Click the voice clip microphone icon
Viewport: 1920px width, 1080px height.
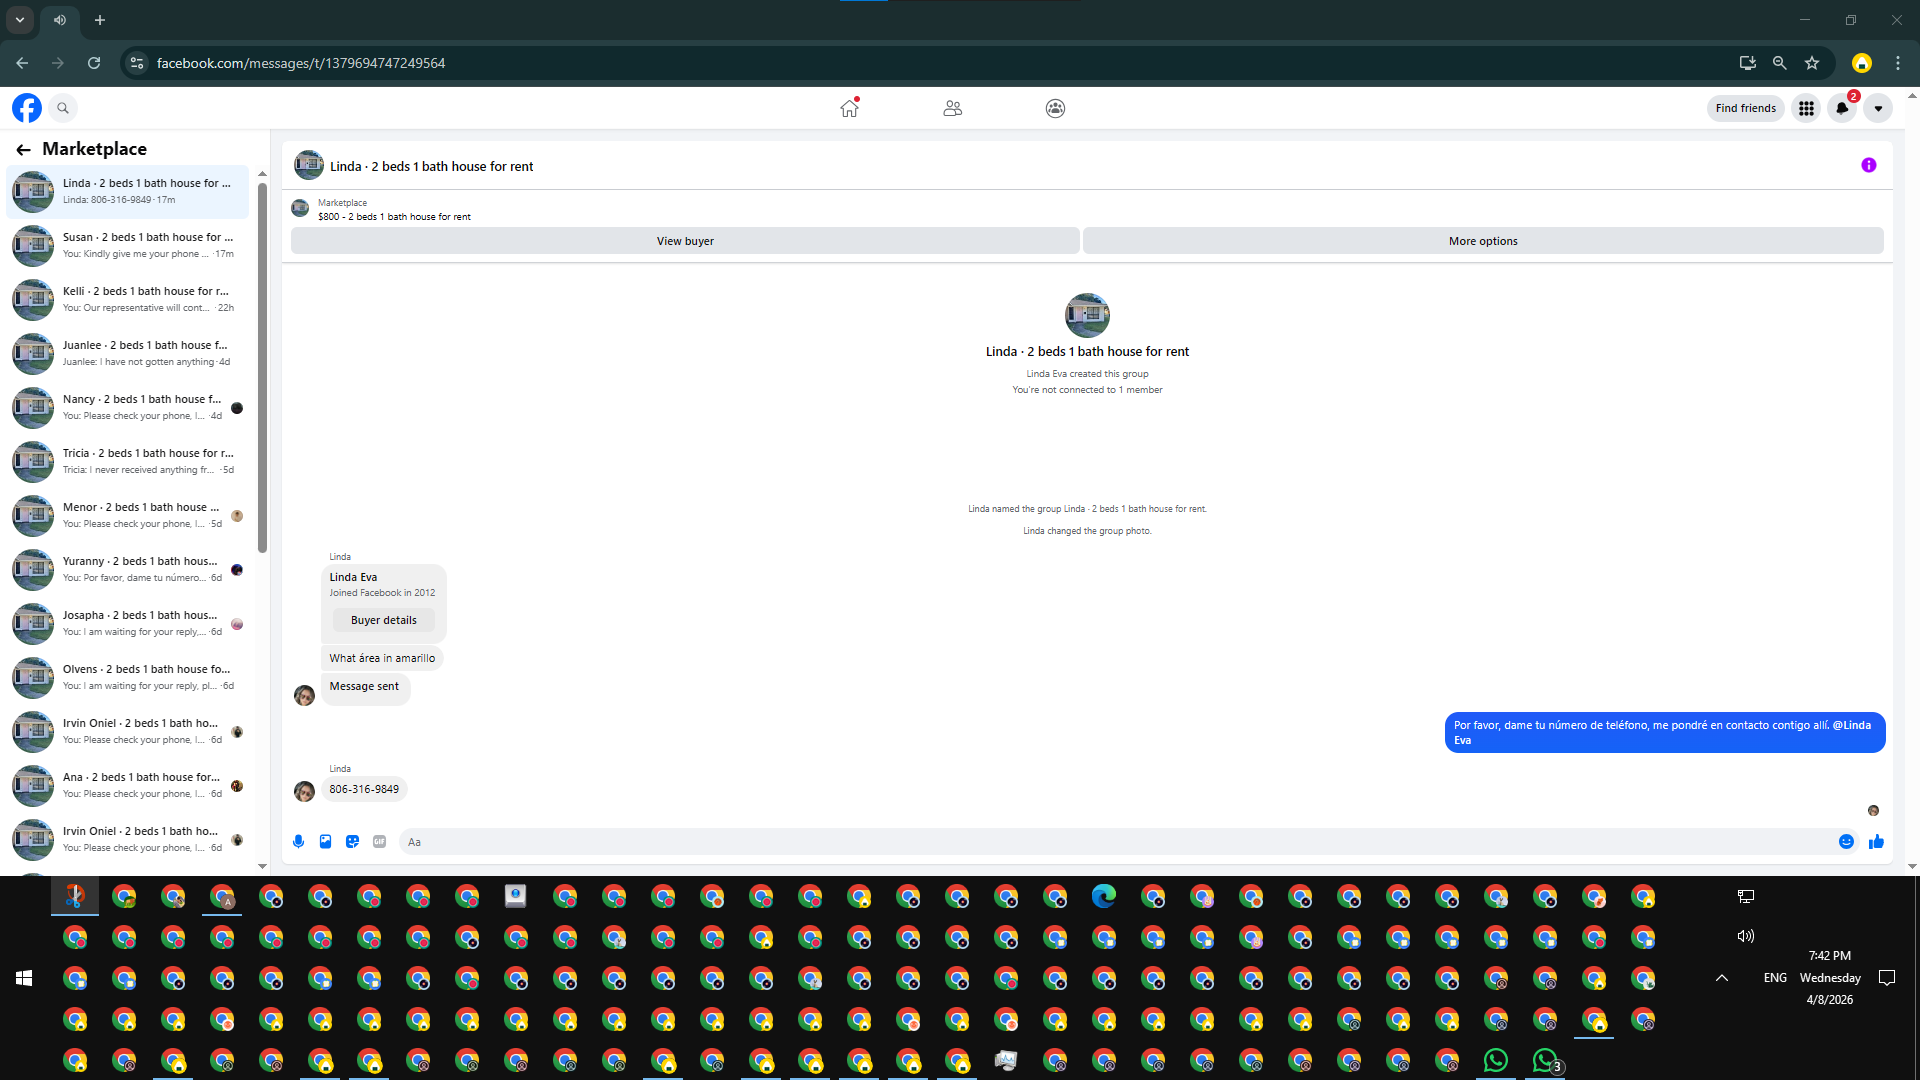pos(298,842)
